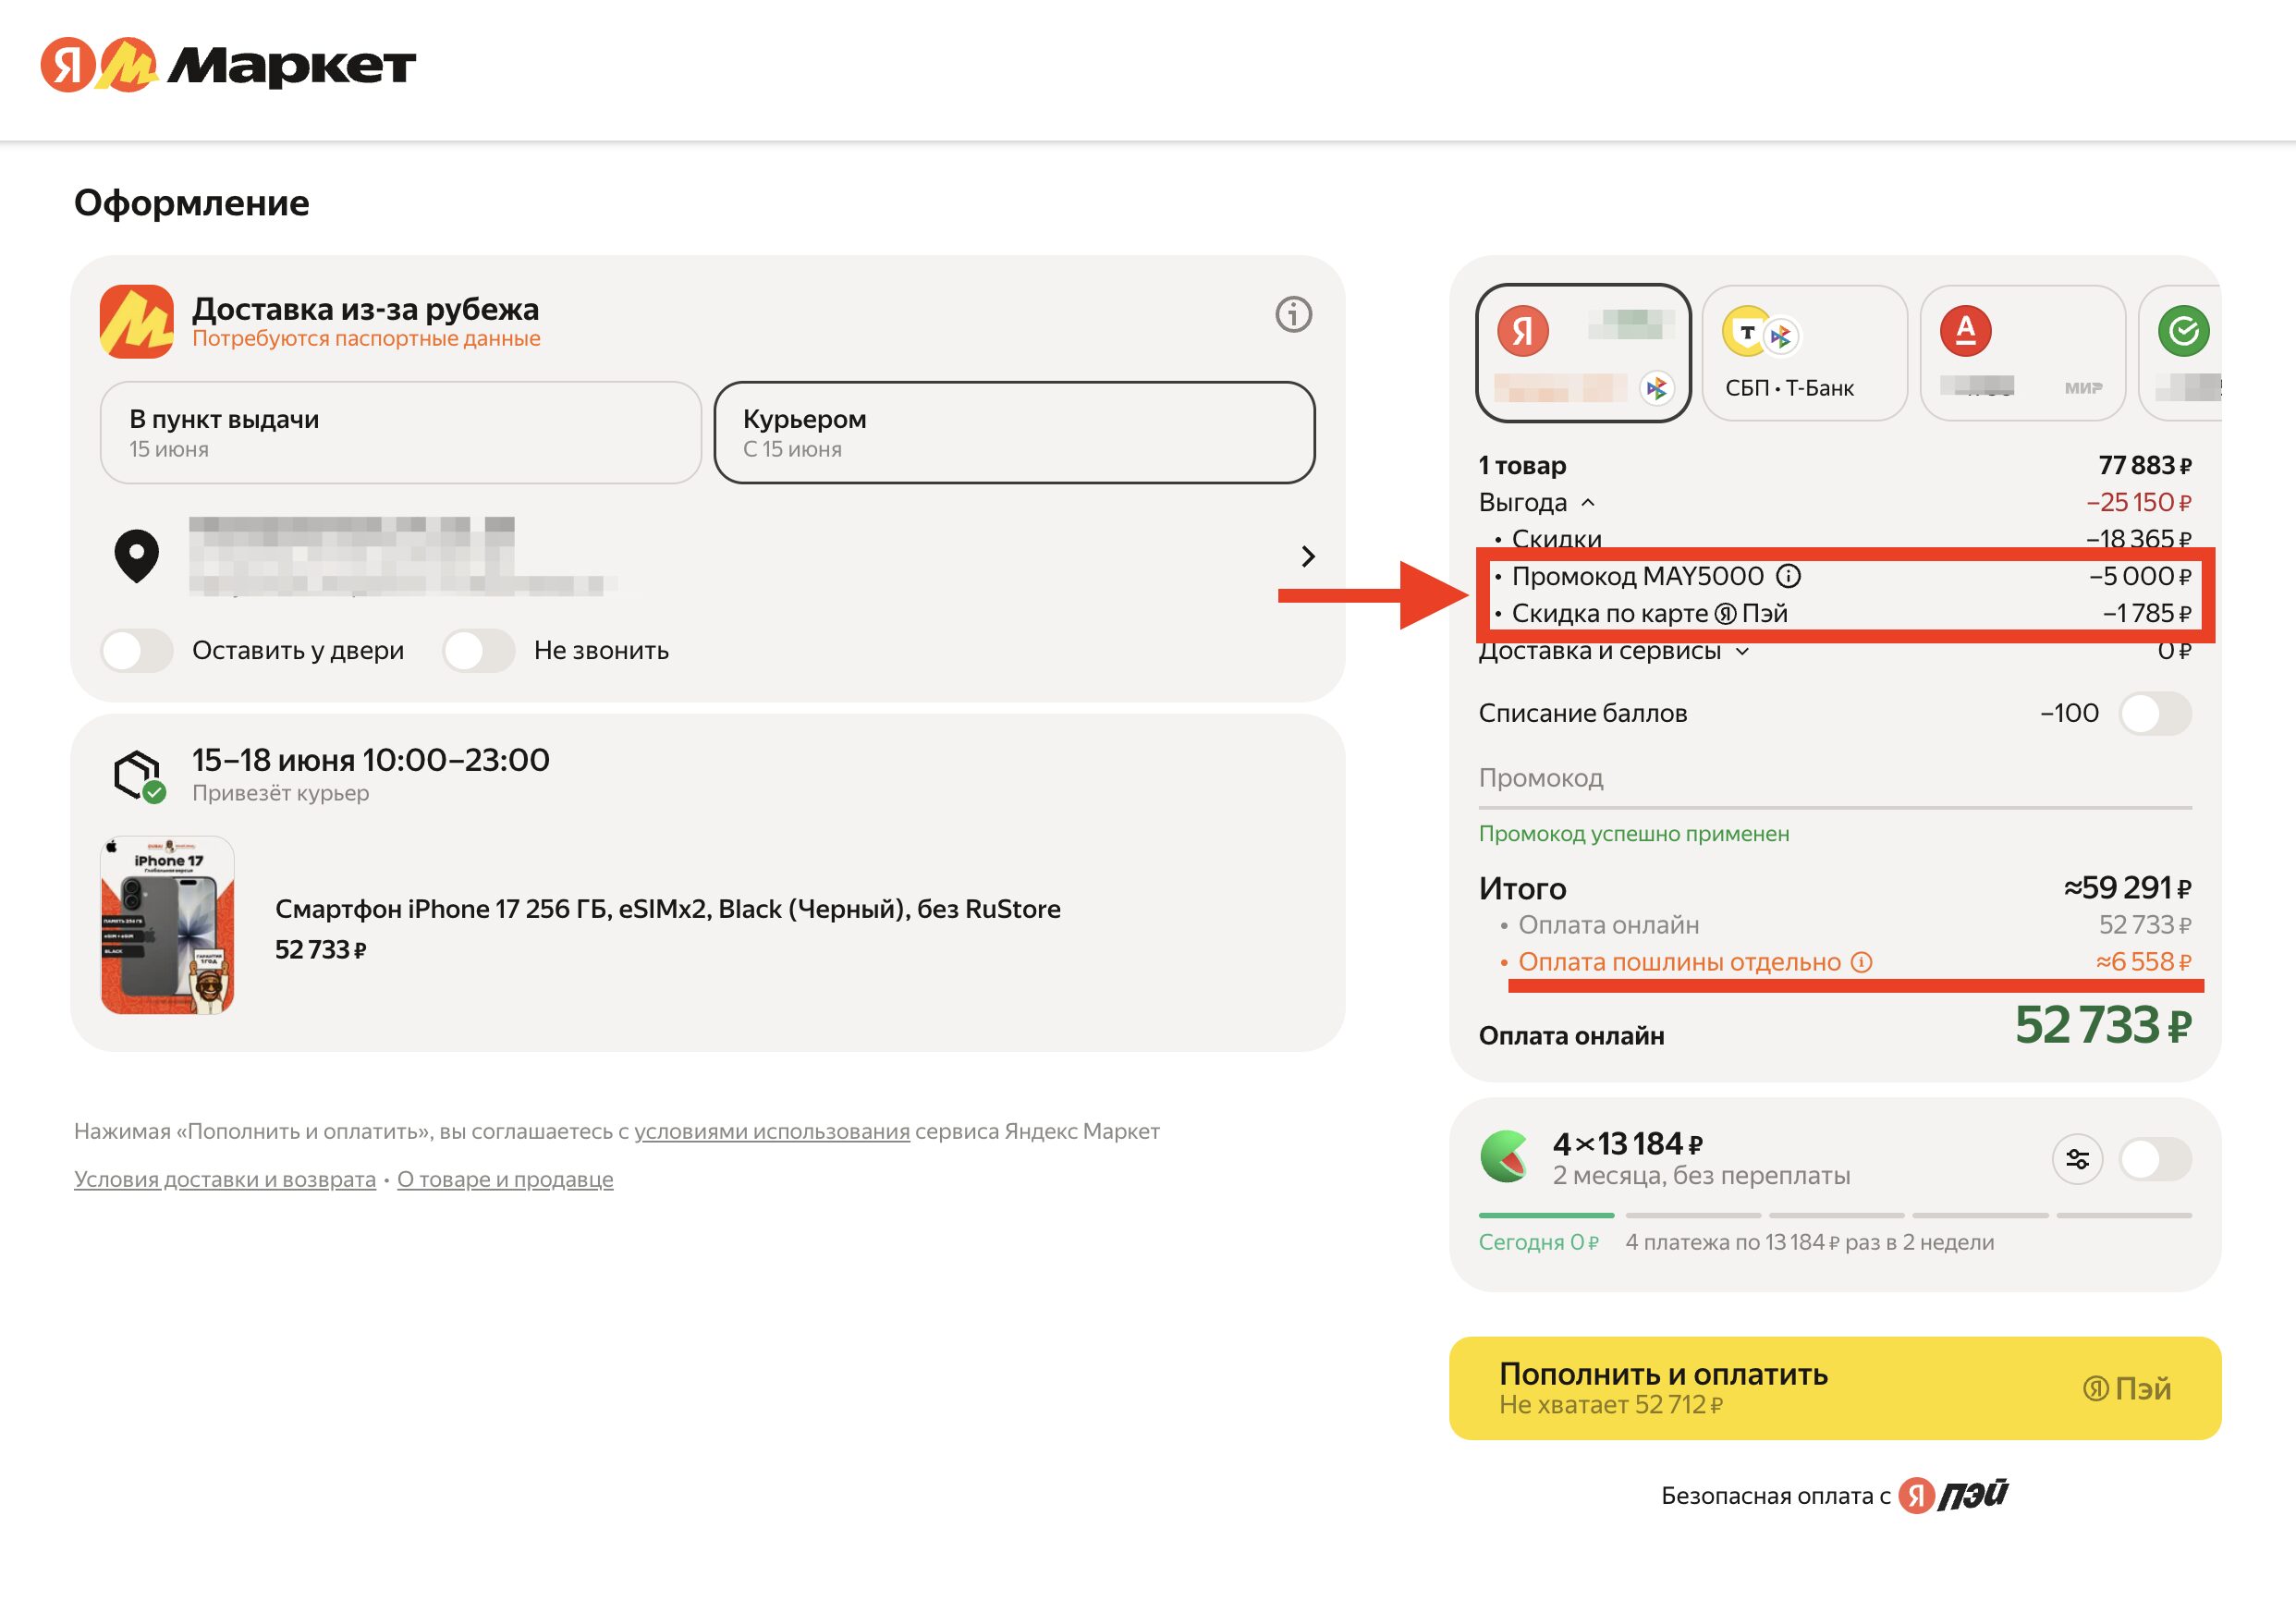Click the Пополнить и оплатить button
Image resolution: width=2296 pixels, height=1601 pixels.
(x=1834, y=1388)
